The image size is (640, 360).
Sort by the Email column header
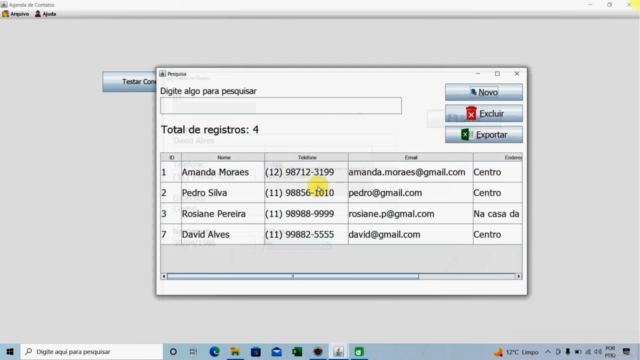coord(411,158)
